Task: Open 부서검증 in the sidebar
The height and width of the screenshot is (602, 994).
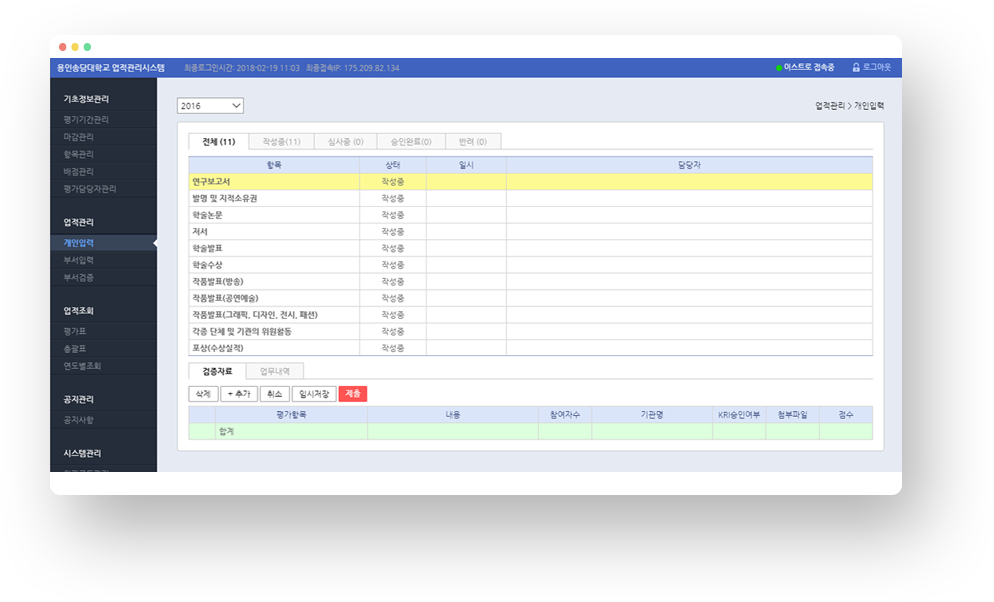Action: point(79,278)
